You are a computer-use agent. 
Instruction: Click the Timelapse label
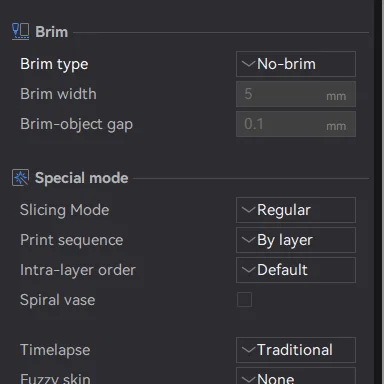(55, 350)
